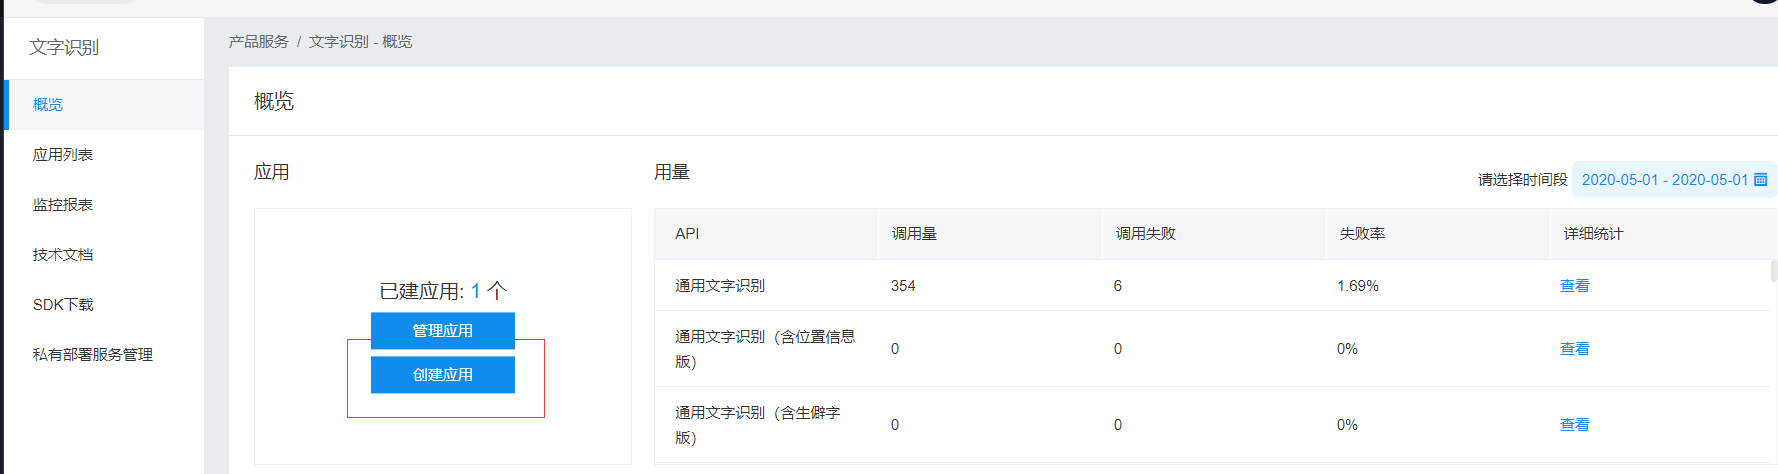Screen dimensions: 1778x474
Task: Click the 管理应用 button
Action: [x=443, y=330]
